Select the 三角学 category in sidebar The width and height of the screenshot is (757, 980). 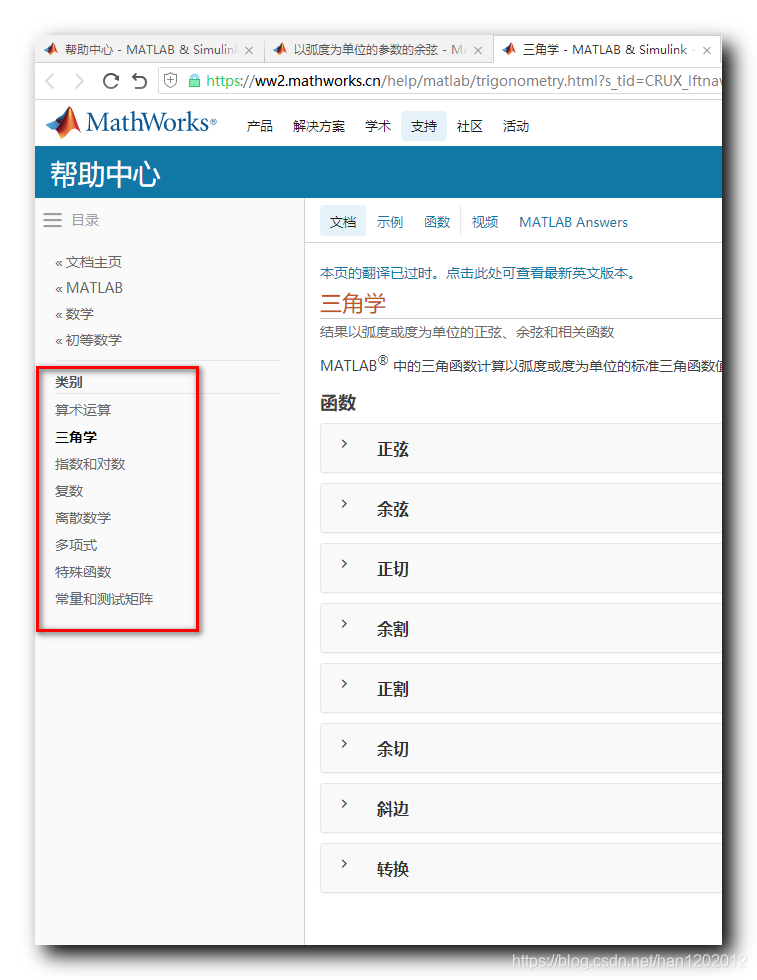click(x=76, y=437)
